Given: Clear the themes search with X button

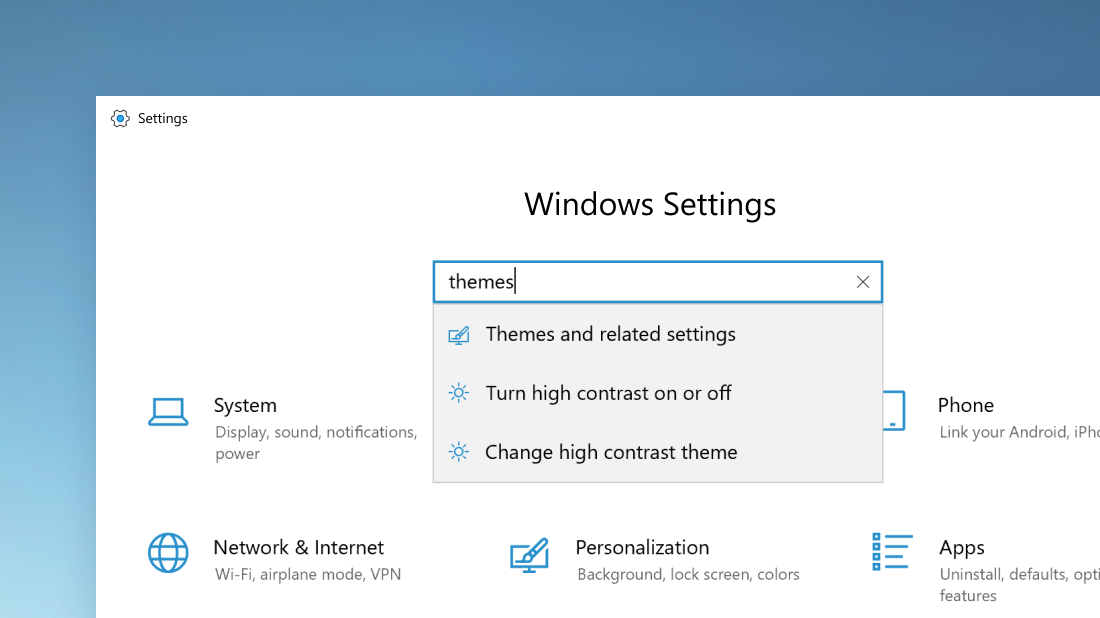Looking at the screenshot, I should pos(863,282).
